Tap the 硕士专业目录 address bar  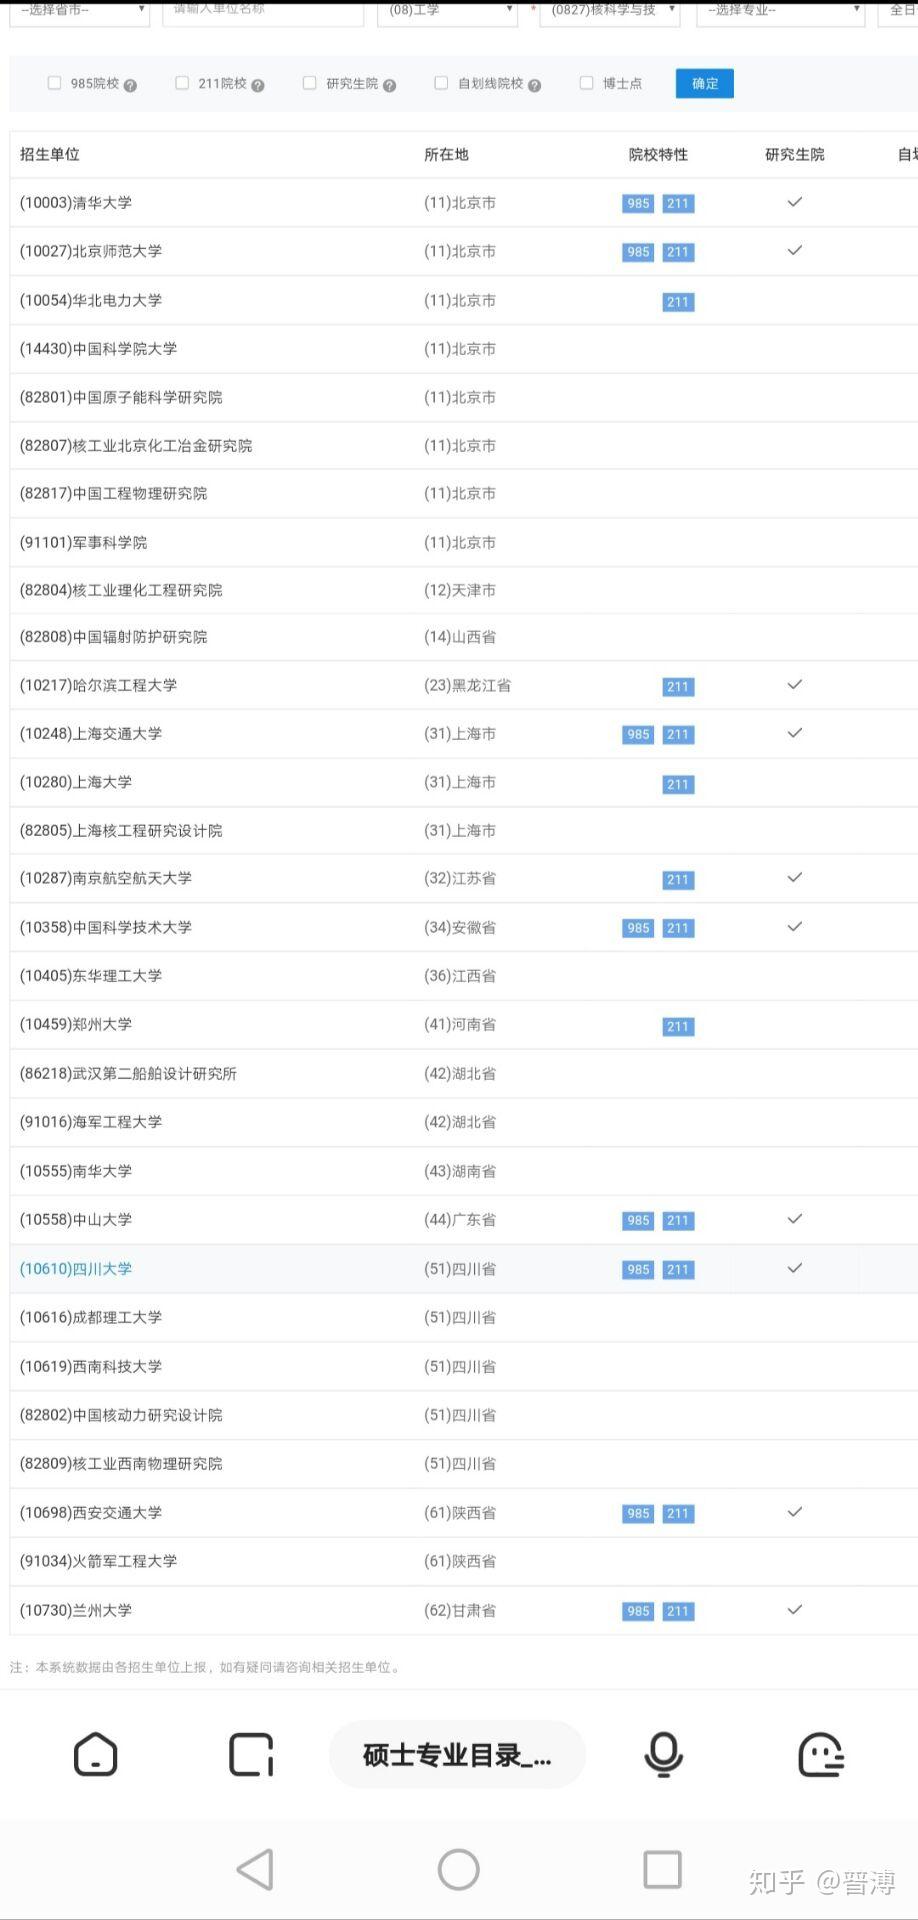(x=457, y=1755)
